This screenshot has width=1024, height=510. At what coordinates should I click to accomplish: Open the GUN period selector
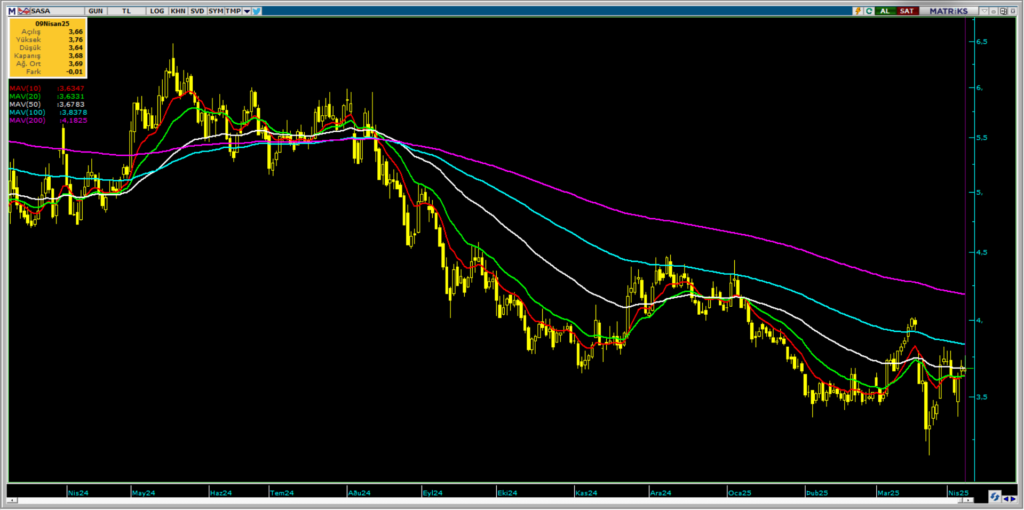94,10
